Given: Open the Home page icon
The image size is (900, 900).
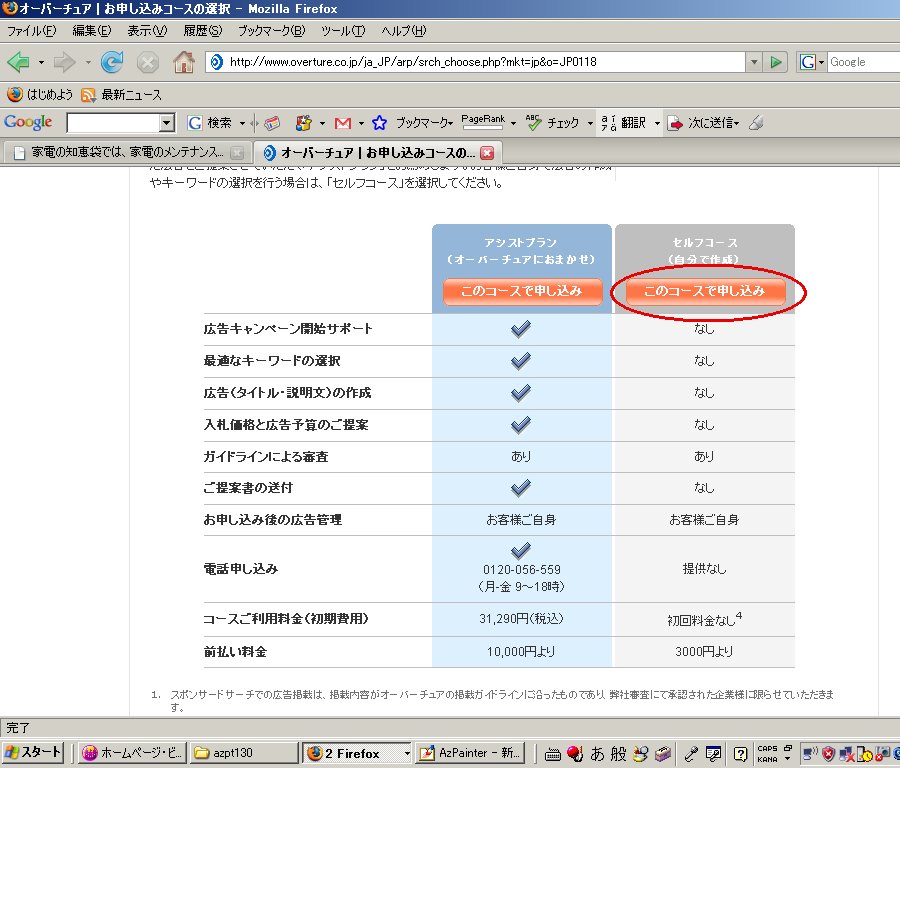Looking at the screenshot, I should tap(184, 62).
